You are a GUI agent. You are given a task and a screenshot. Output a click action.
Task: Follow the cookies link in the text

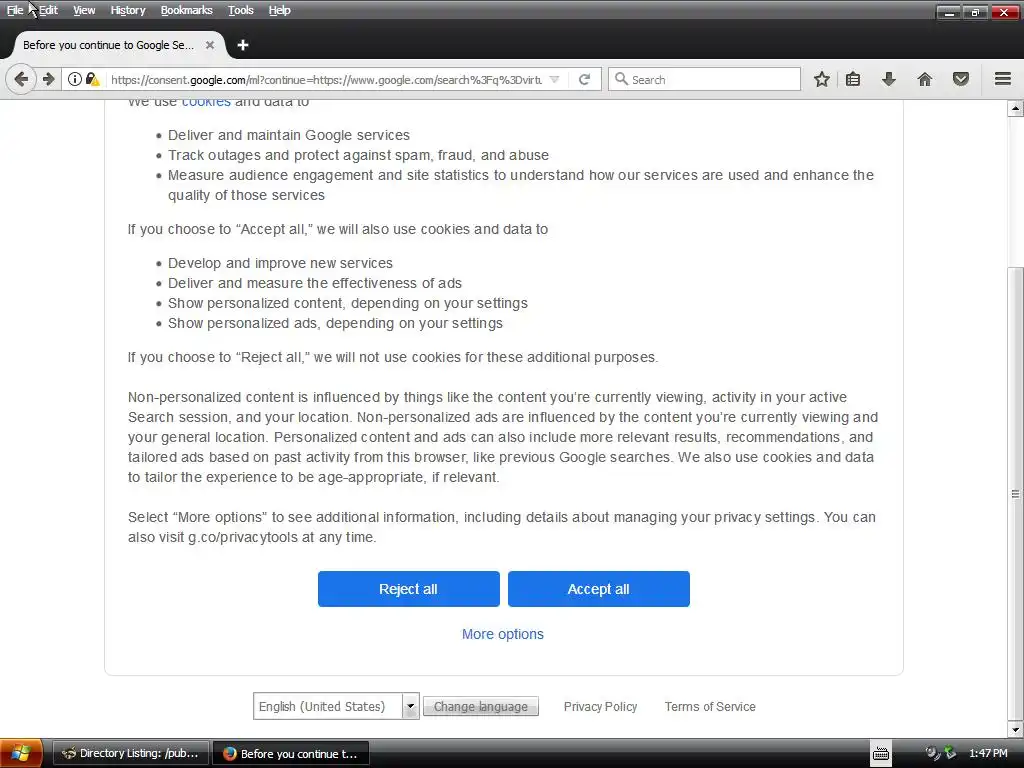206,103
